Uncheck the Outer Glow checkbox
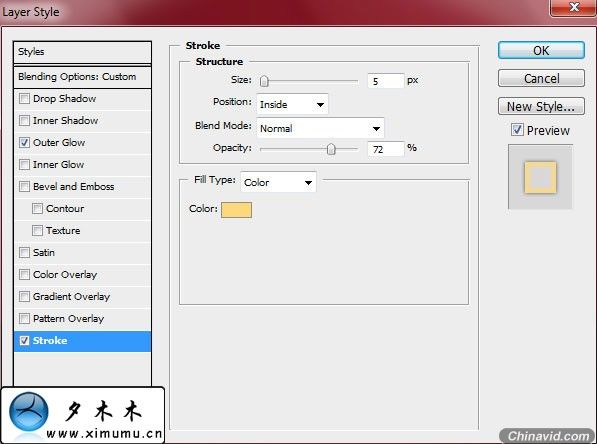 click(24, 143)
